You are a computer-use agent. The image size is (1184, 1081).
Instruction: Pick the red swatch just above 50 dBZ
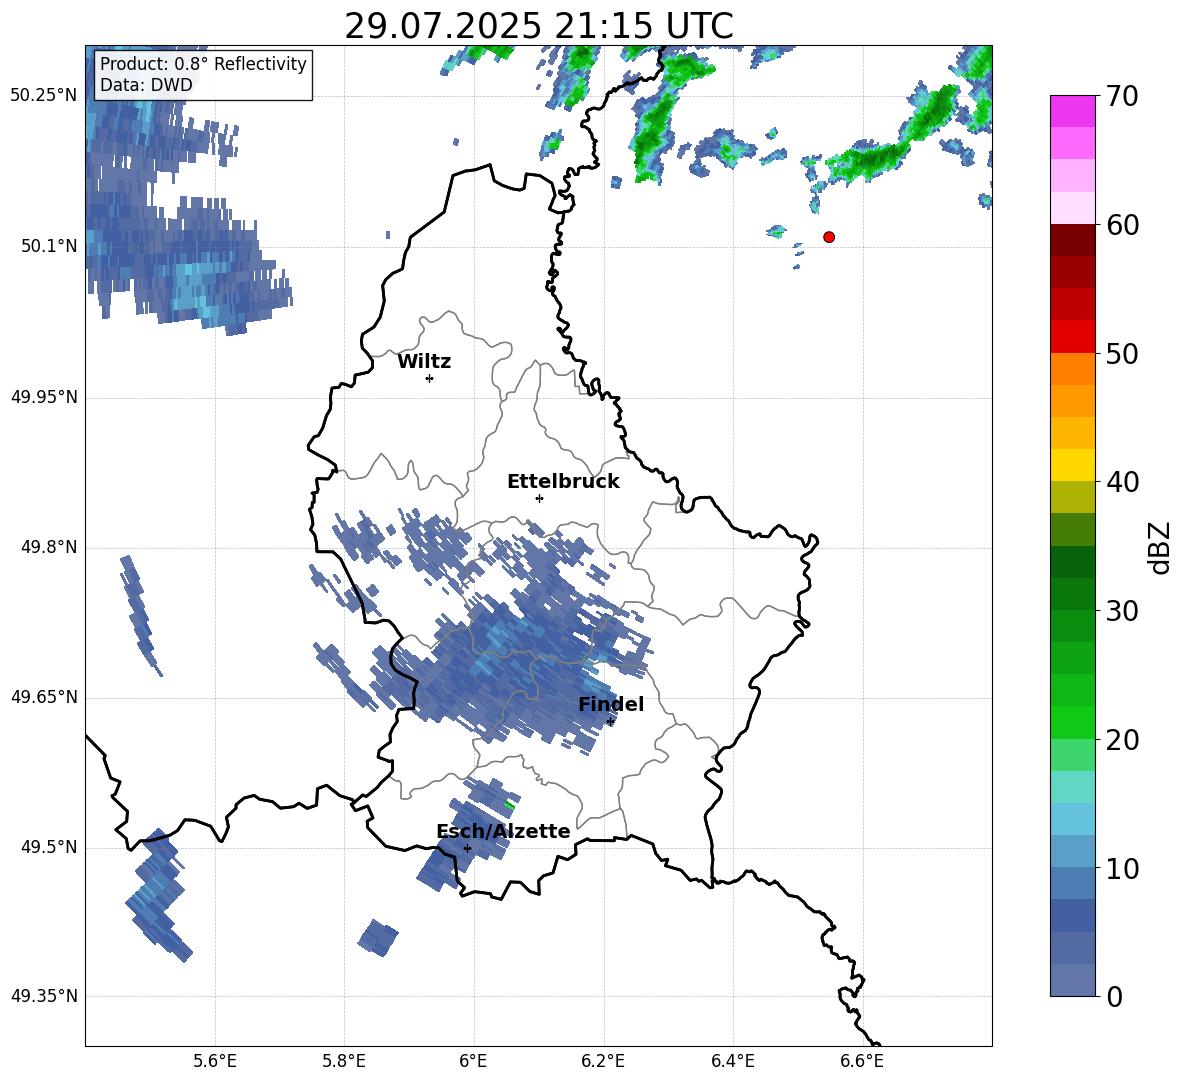click(x=1072, y=337)
